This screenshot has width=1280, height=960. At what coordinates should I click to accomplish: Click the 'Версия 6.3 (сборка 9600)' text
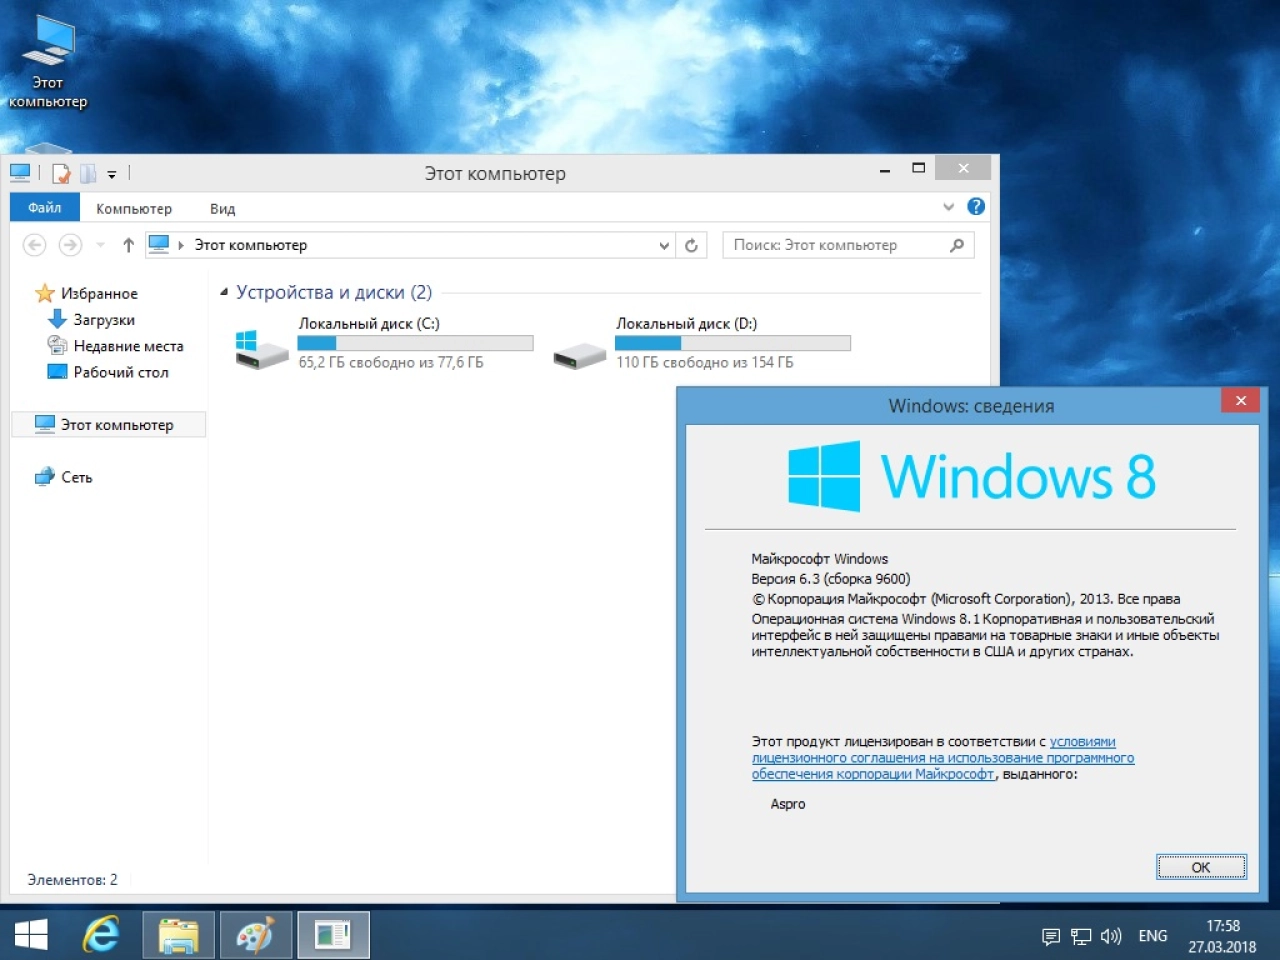[831, 579]
